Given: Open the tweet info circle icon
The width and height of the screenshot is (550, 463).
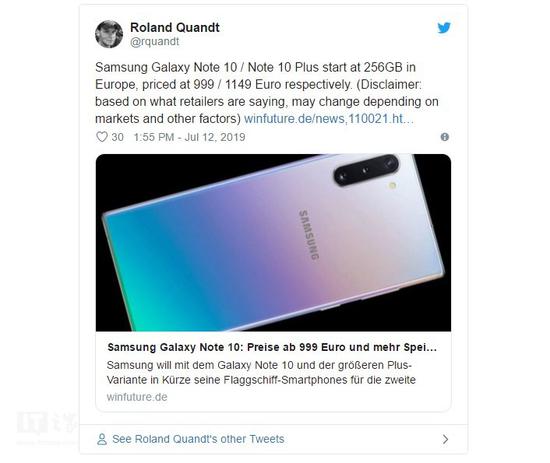Looking at the screenshot, I should 444,137.
